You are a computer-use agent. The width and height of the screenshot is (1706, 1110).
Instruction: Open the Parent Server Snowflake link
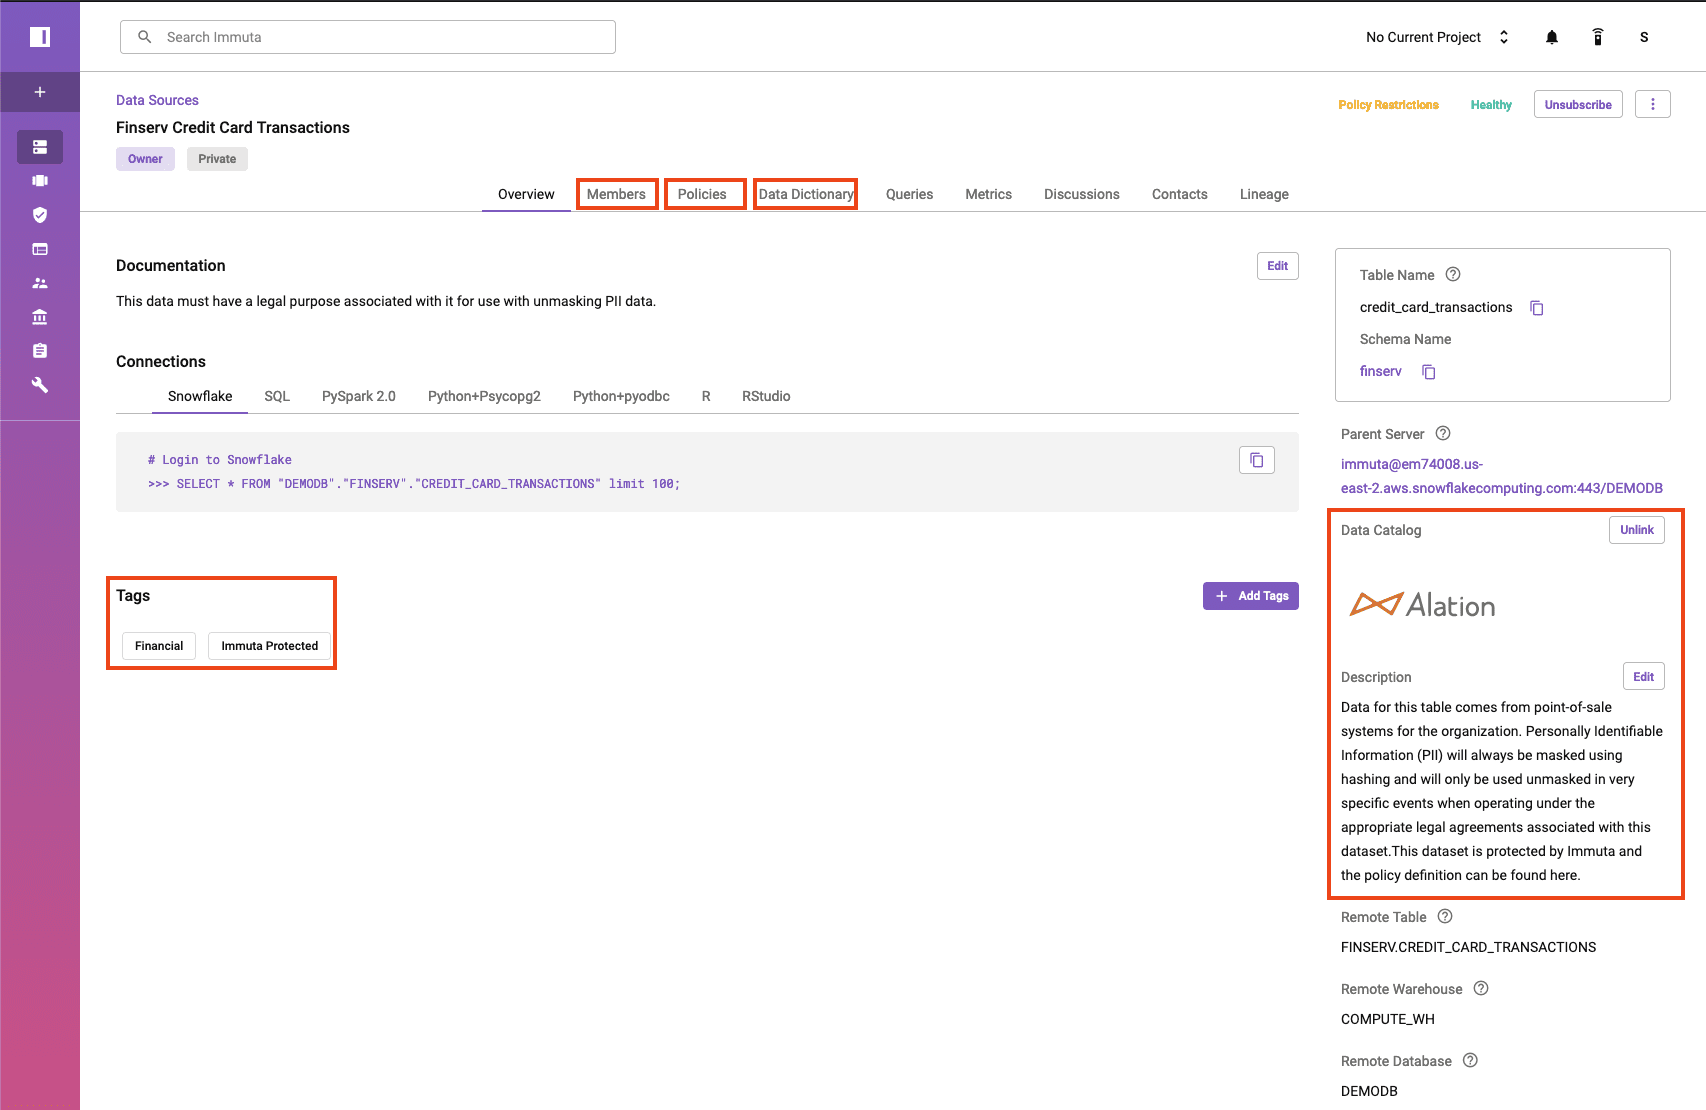tap(1501, 476)
